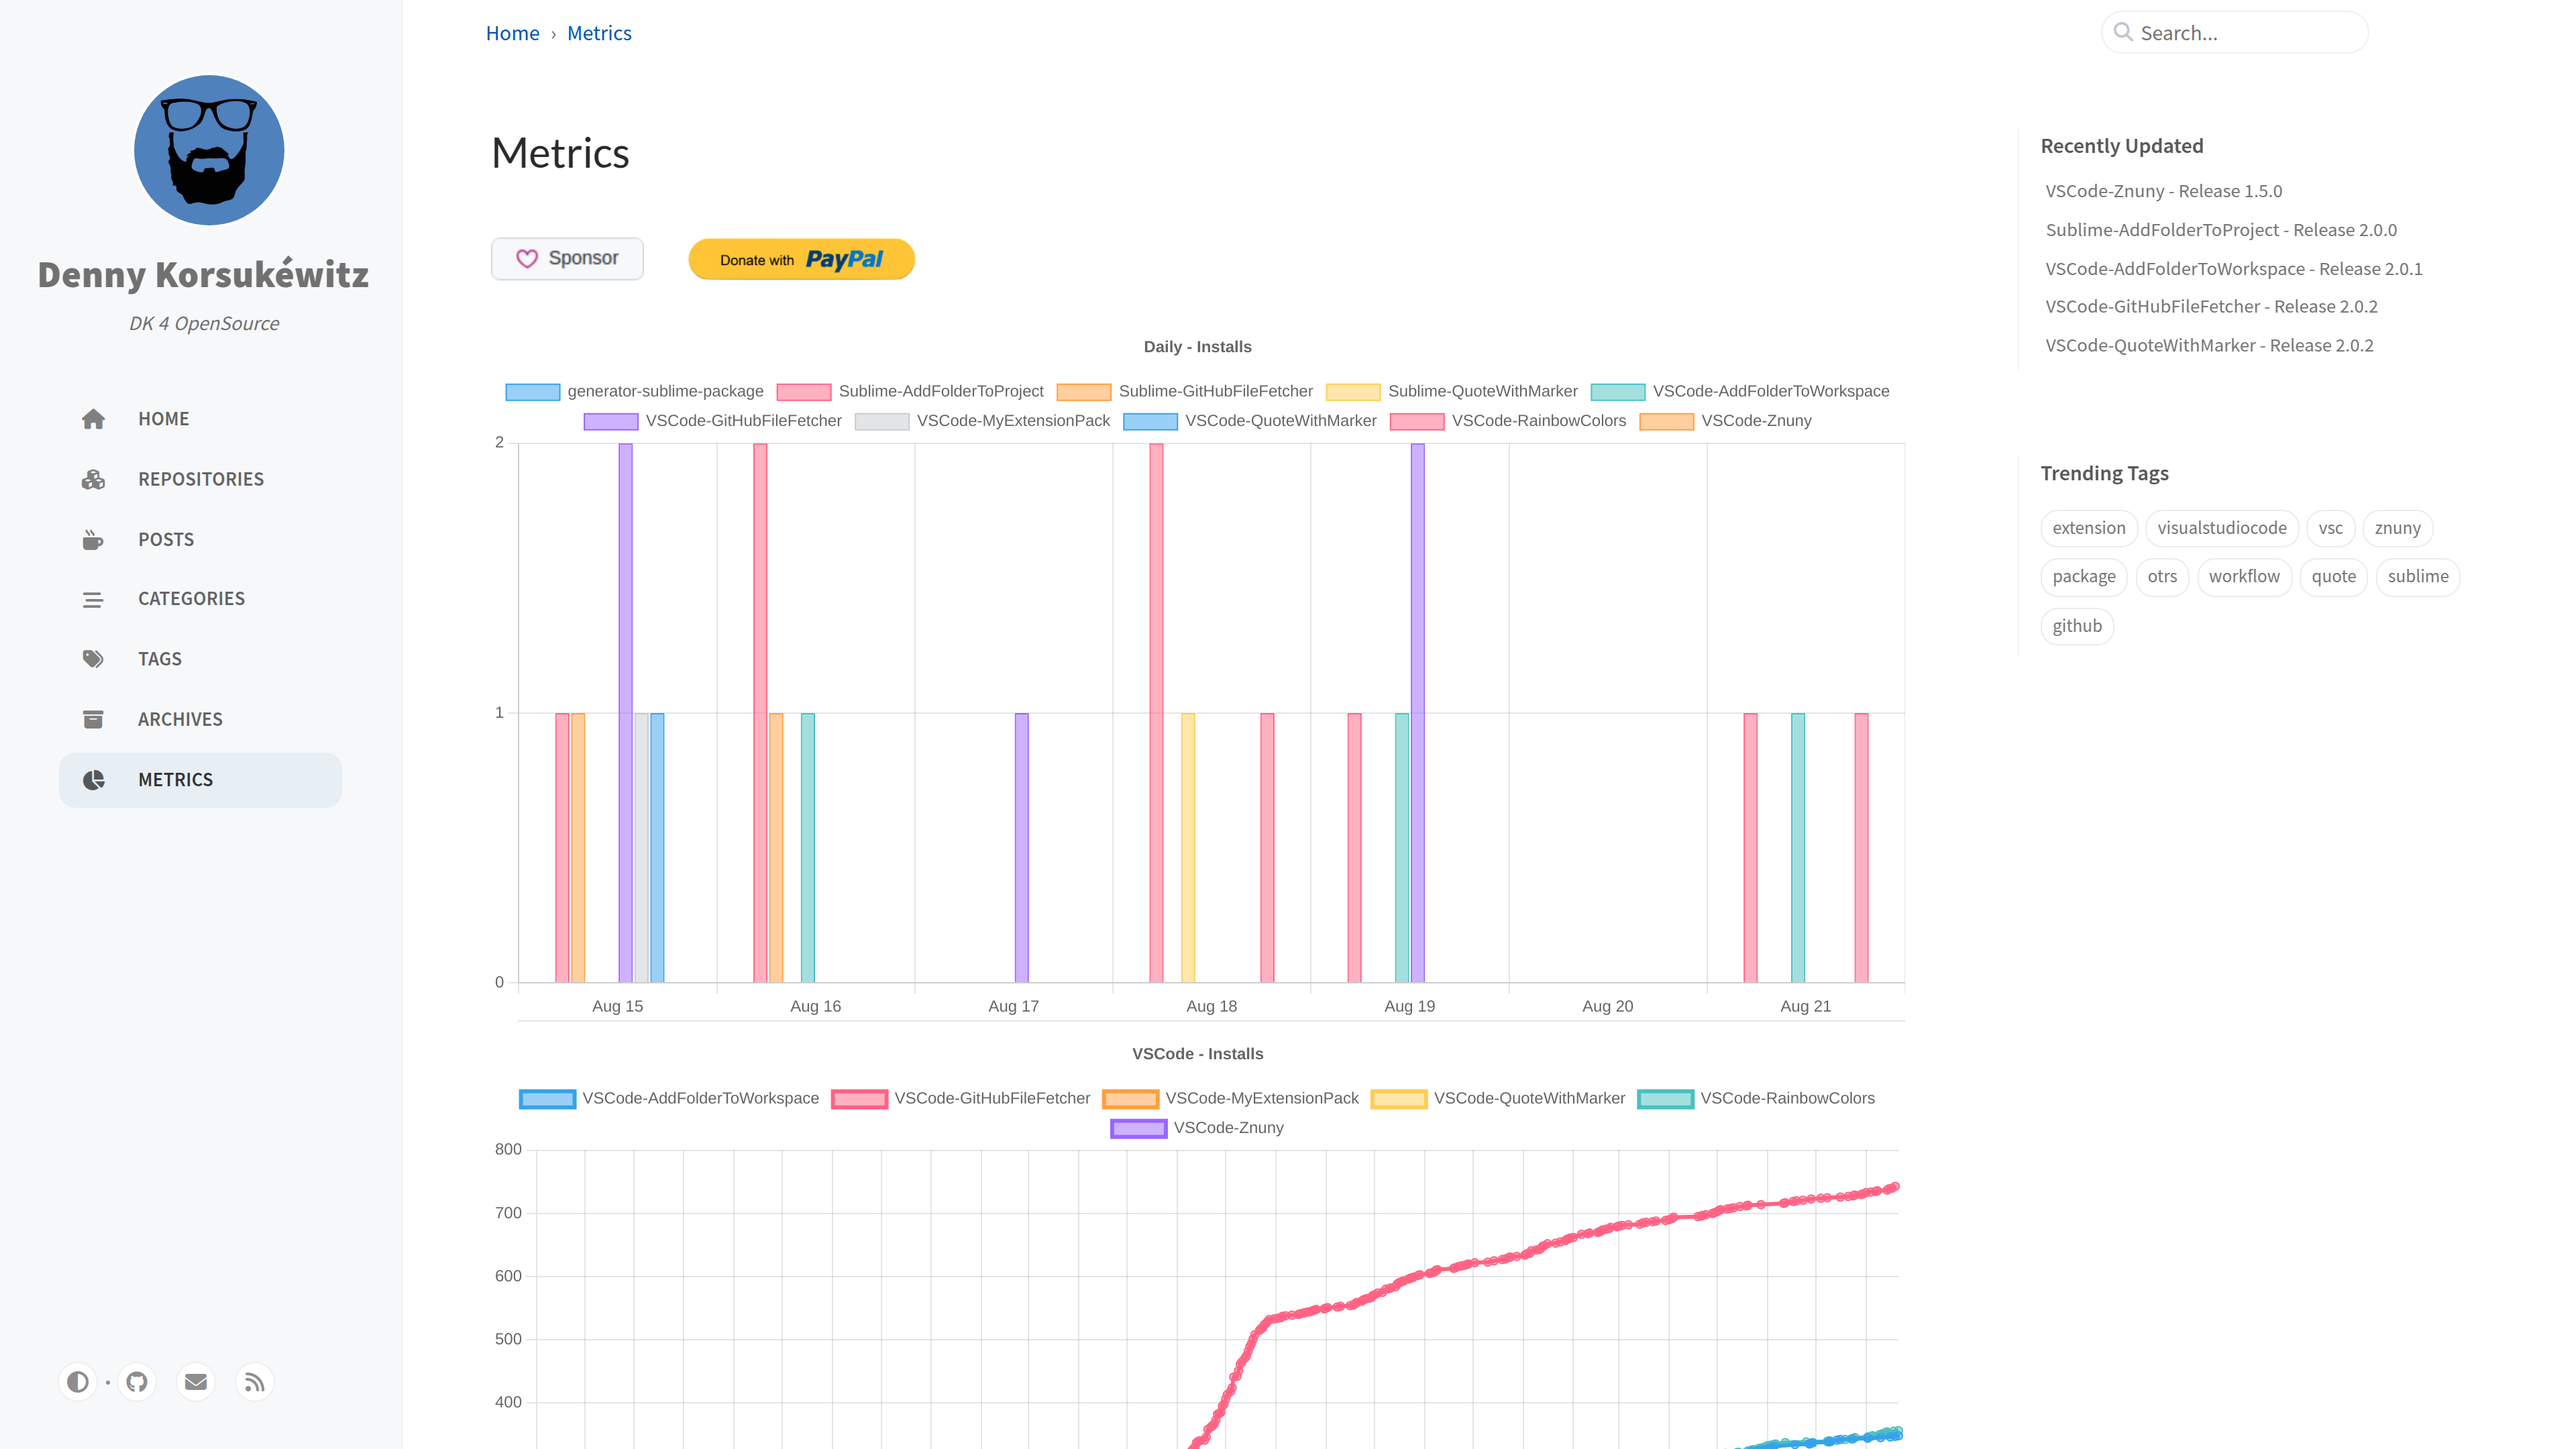Open VSCode-AddFolderToWorkspace Release 2.0.1 link

coord(2233,269)
